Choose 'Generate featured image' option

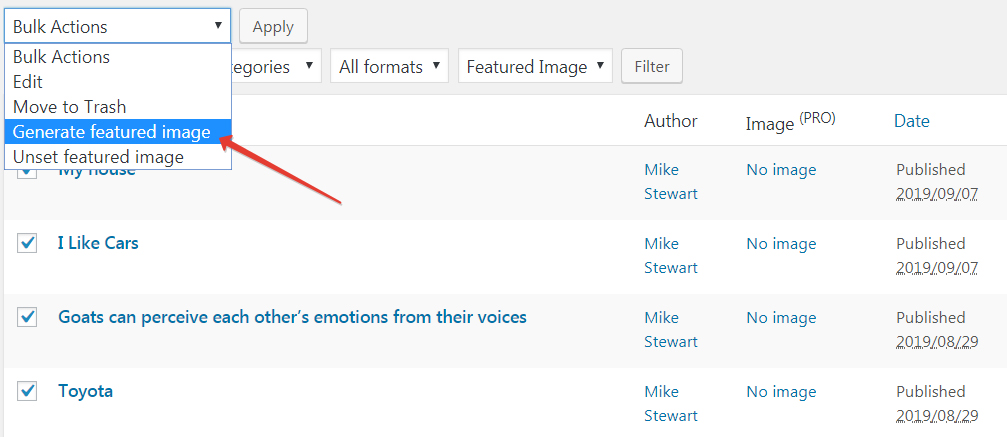[112, 132]
